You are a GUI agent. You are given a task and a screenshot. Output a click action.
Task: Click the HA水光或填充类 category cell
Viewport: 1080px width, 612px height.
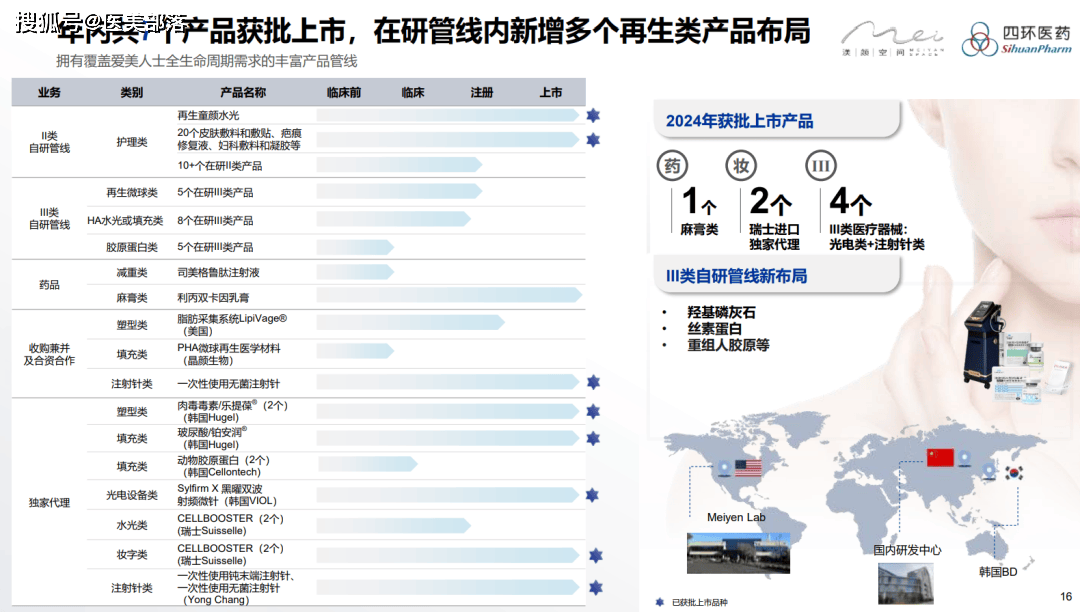(125, 220)
